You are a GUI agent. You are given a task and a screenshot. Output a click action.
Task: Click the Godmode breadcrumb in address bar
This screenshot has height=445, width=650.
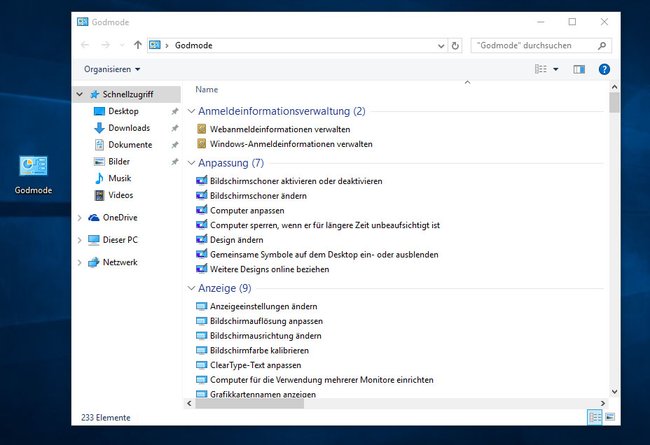click(x=194, y=46)
